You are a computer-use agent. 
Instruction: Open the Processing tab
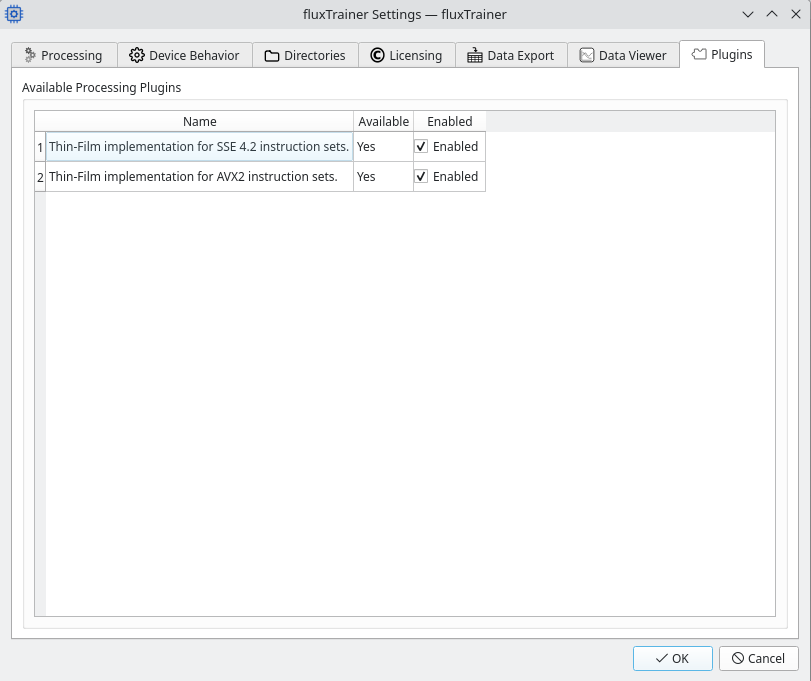click(x=64, y=55)
